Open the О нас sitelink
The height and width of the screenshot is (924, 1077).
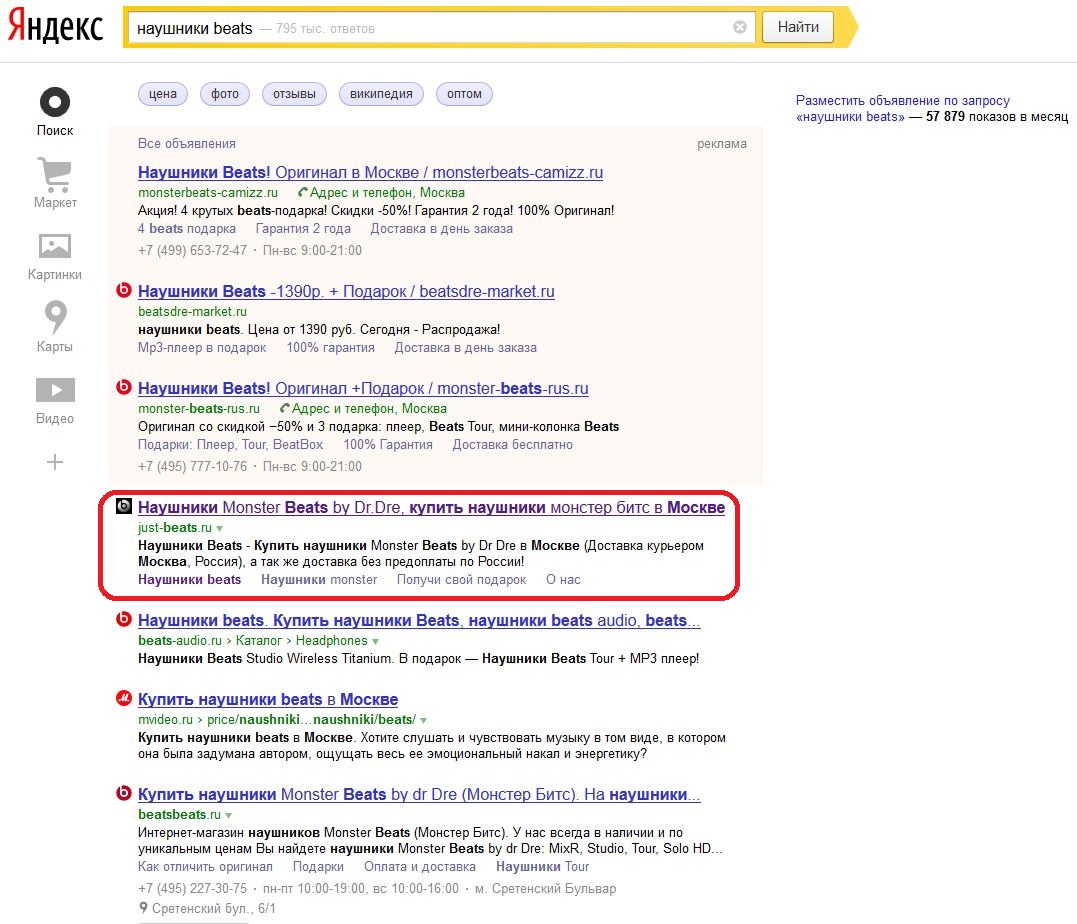[x=563, y=579]
